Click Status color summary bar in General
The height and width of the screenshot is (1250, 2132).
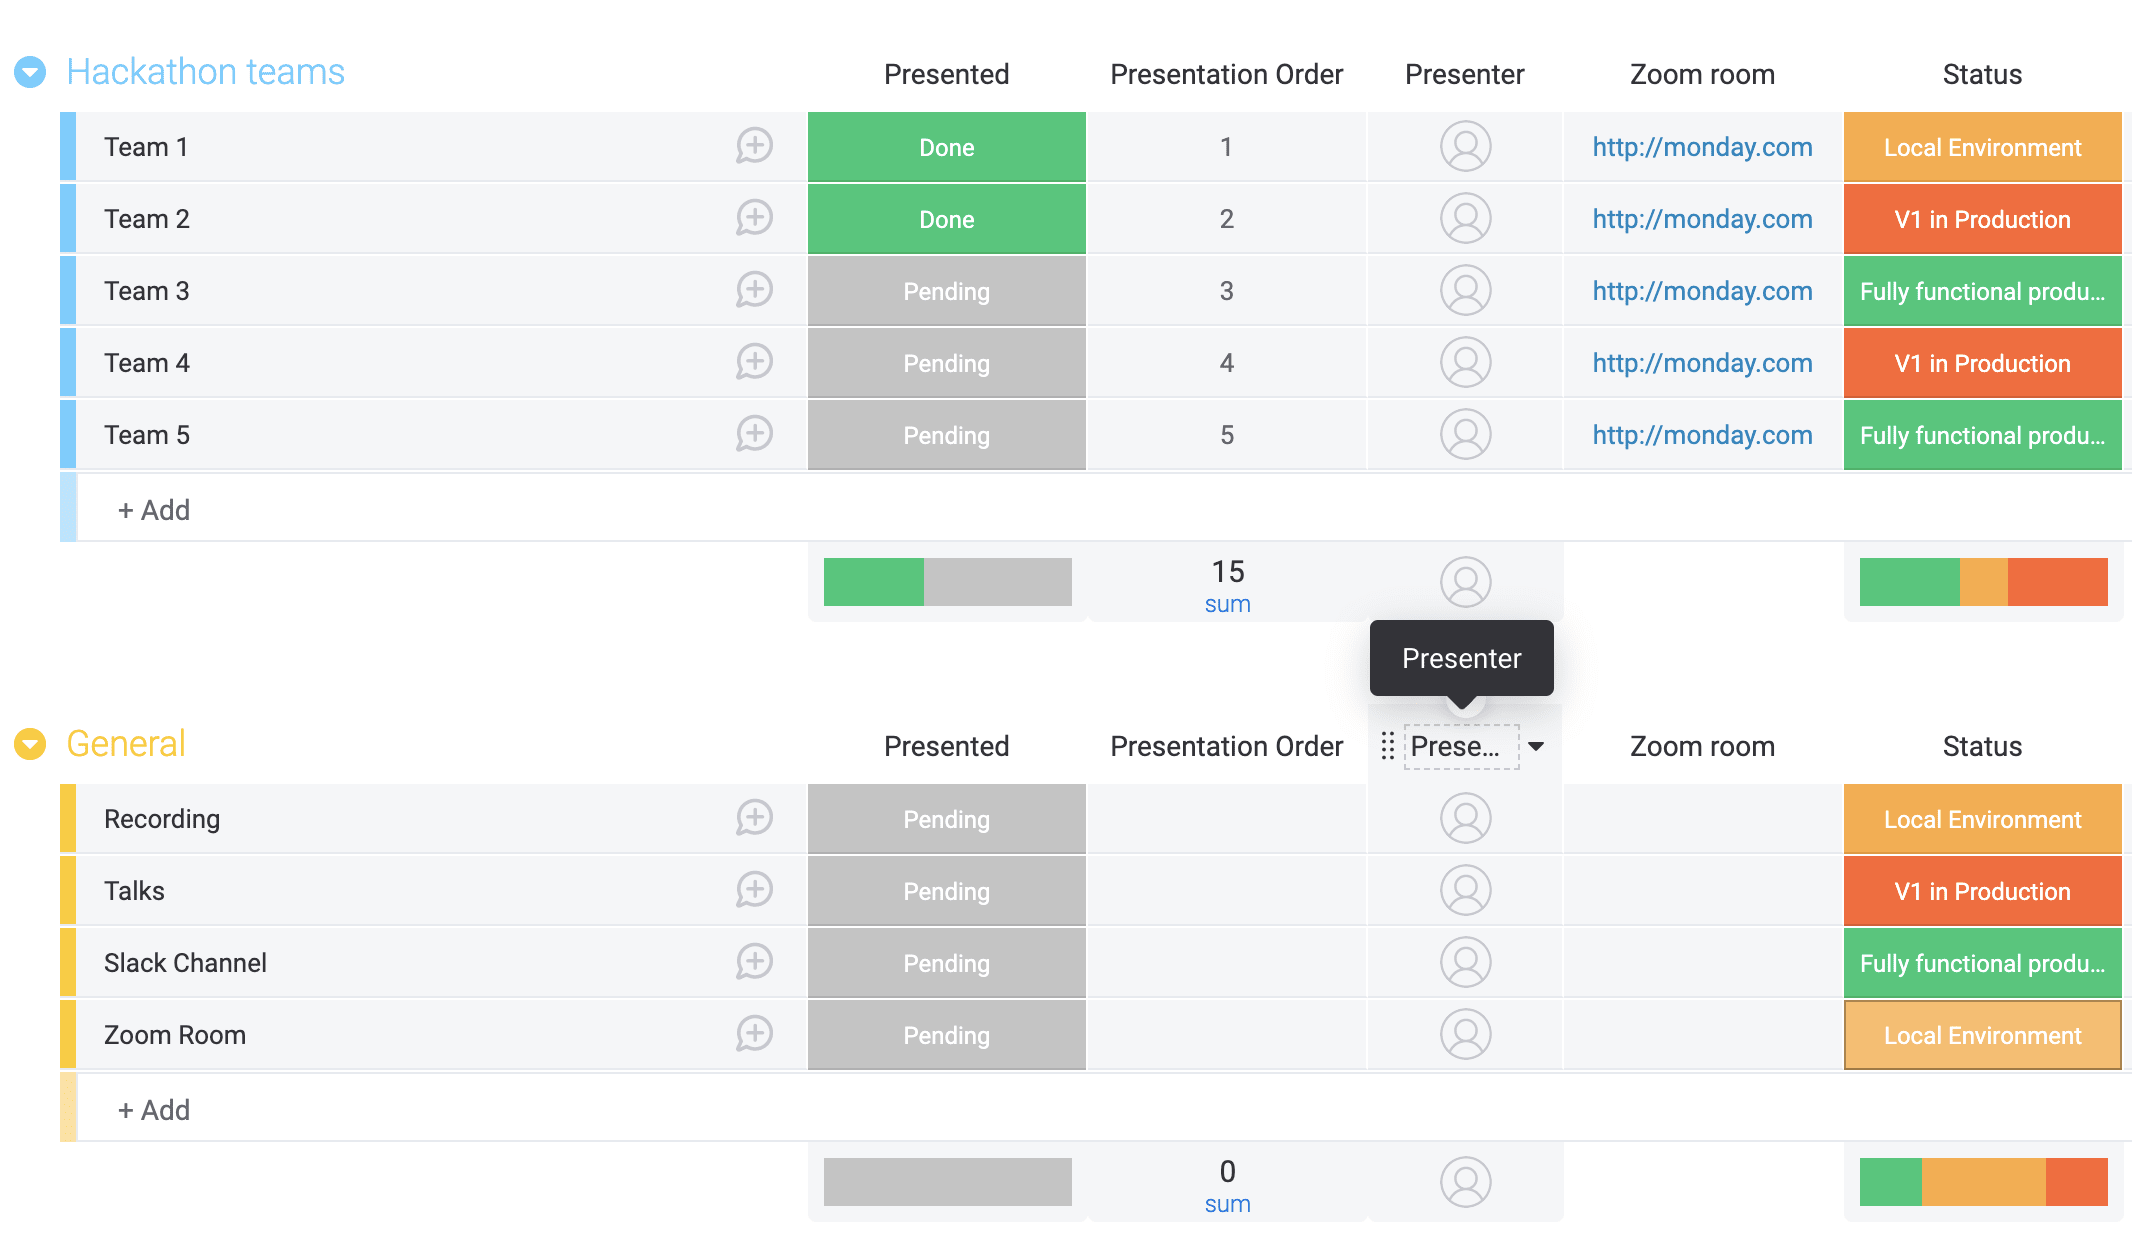[x=1983, y=1182]
